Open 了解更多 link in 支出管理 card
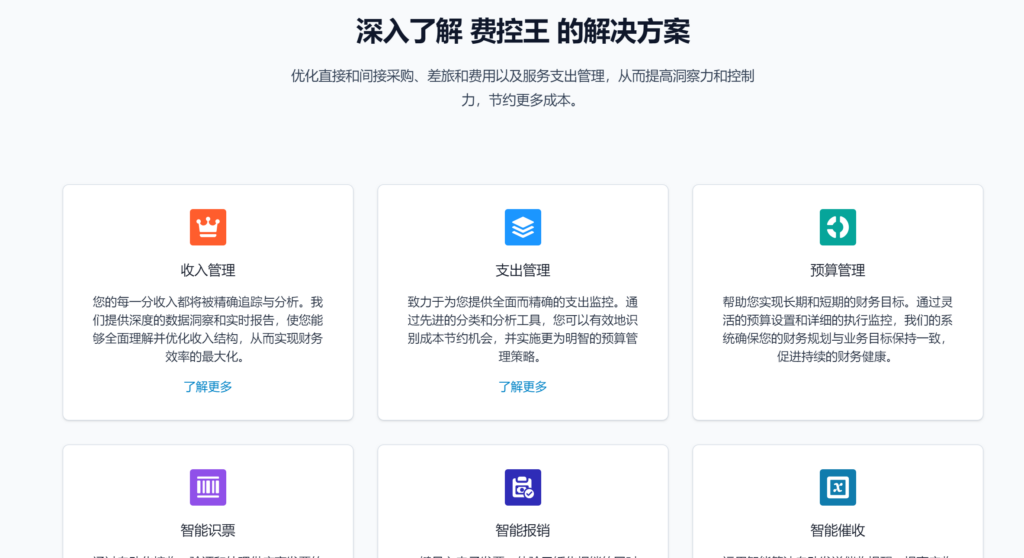1024x558 pixels. [522, 387]
